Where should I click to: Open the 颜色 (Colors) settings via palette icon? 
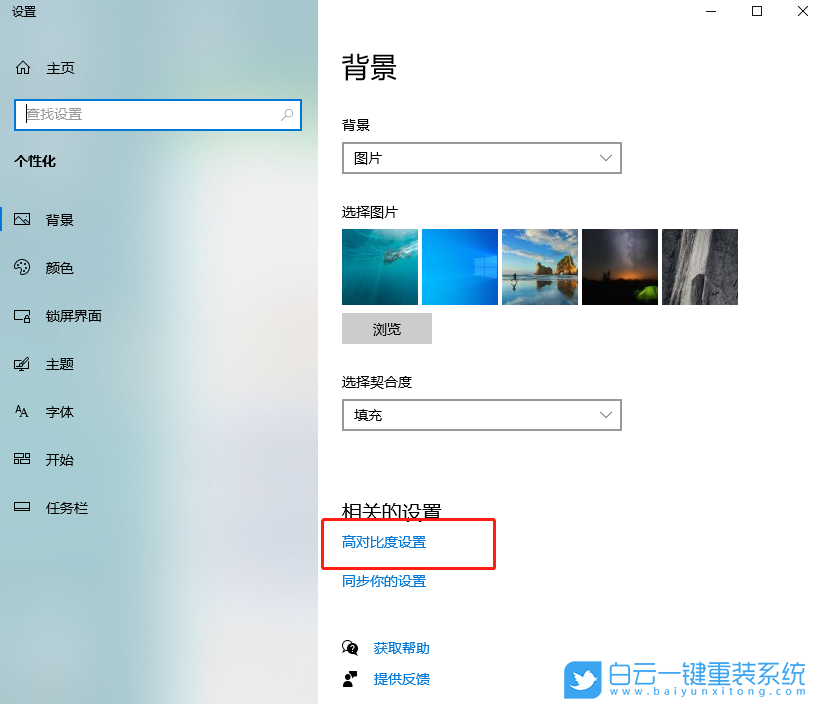coord(23,267)
